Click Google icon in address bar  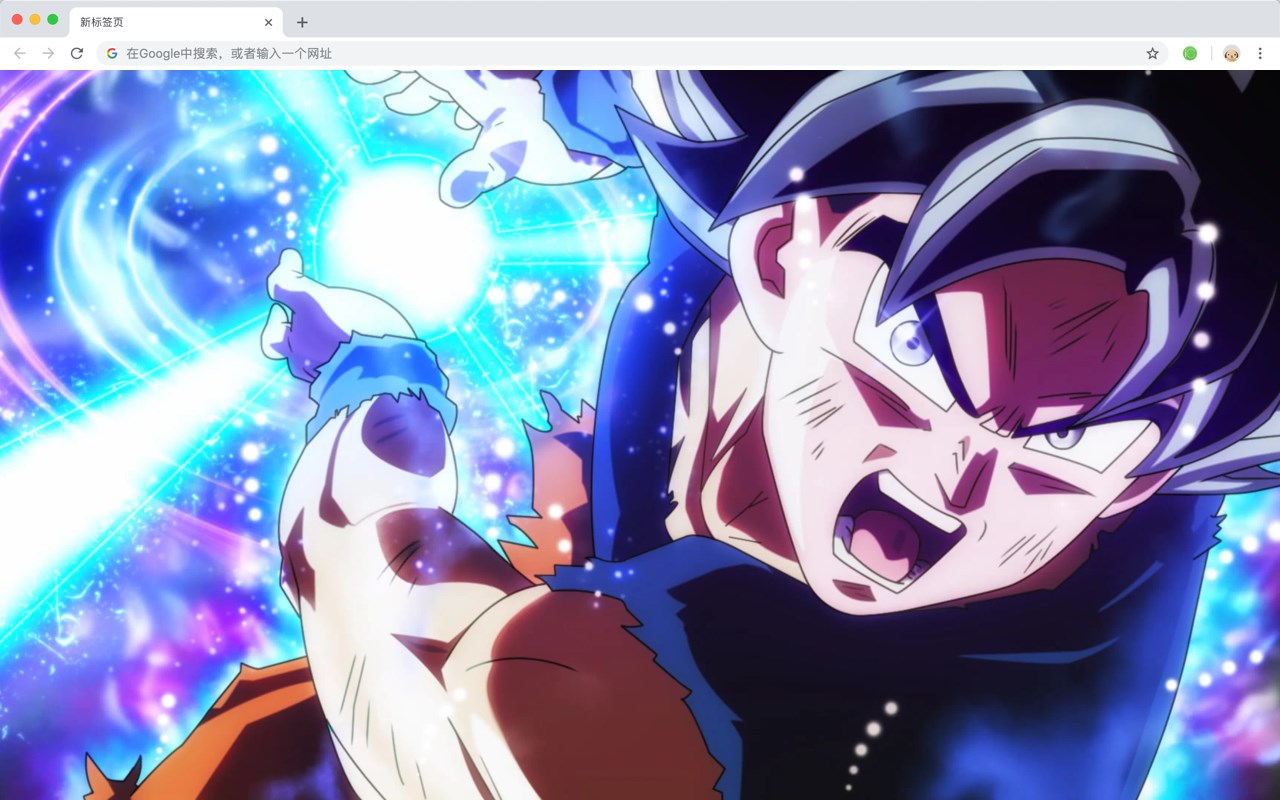(x=112, y=53)
